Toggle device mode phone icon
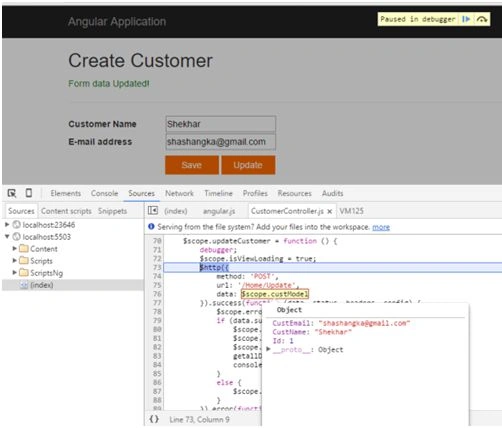This screenshot has width=502, height=428. click(29, 193)
